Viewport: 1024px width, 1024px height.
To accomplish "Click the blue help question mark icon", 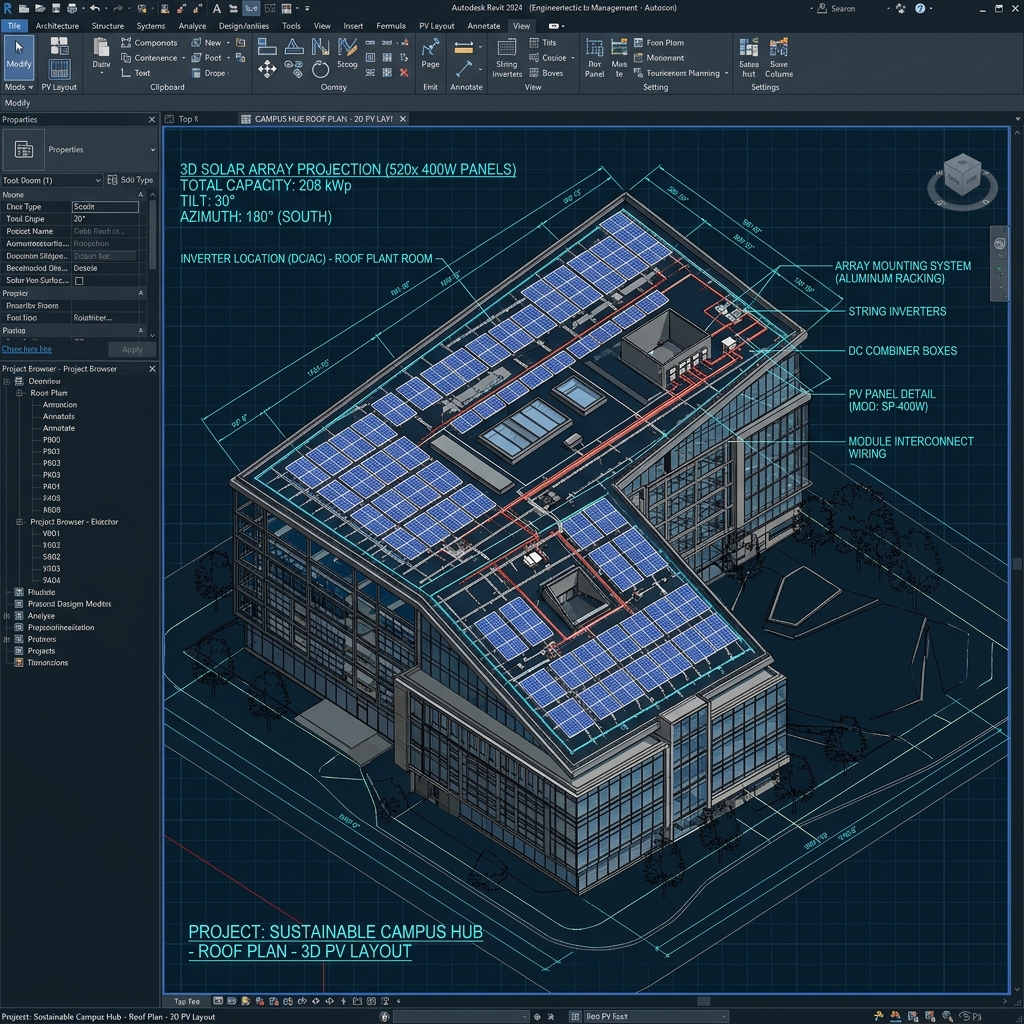I will tap(920, 8).
